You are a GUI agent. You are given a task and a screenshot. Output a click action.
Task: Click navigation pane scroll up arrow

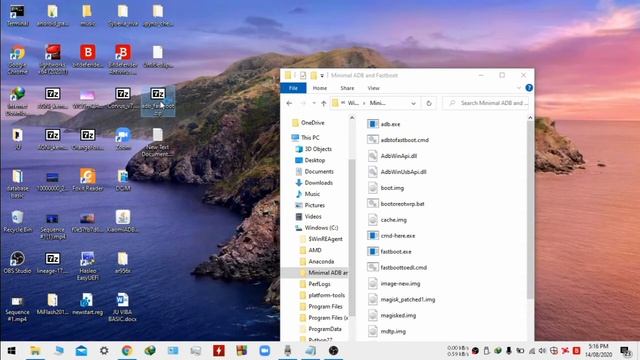[x=352, y=118]
